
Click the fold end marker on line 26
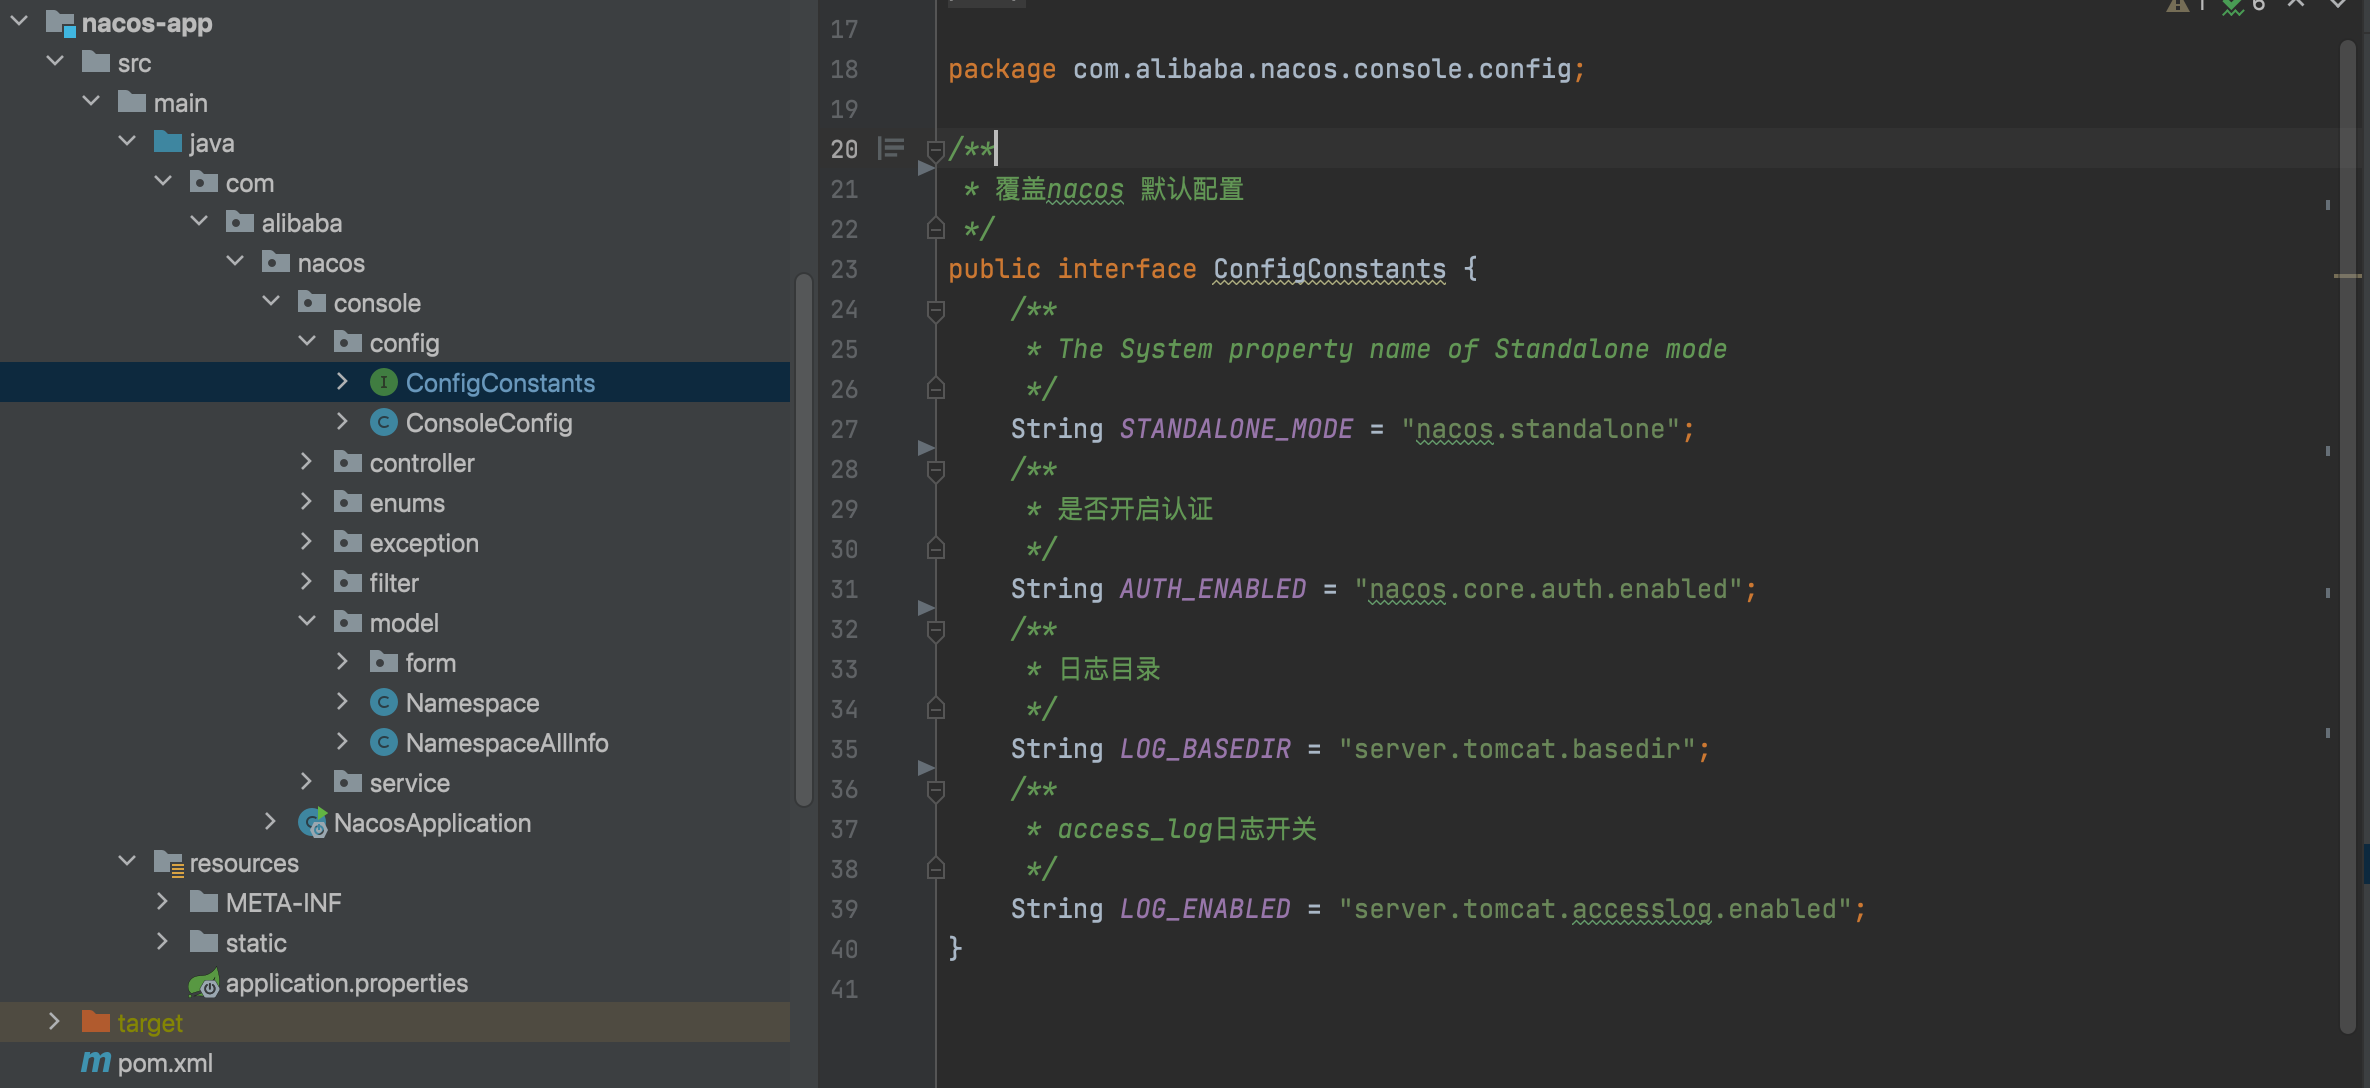[x=936, y=389]
